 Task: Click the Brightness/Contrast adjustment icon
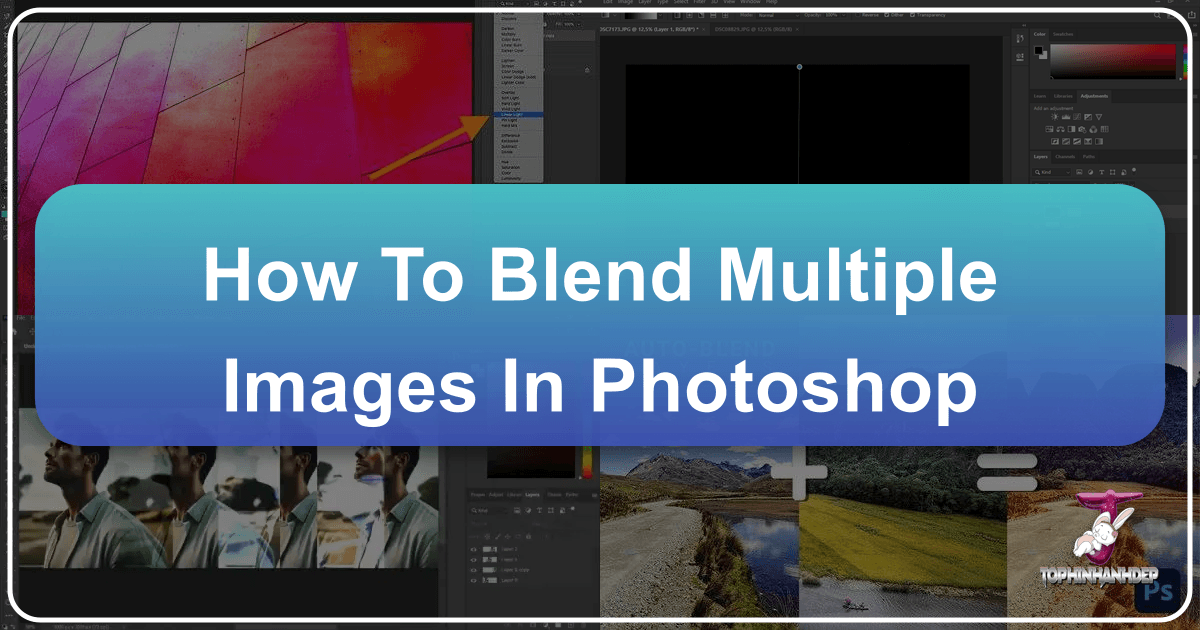point(1053,117)
